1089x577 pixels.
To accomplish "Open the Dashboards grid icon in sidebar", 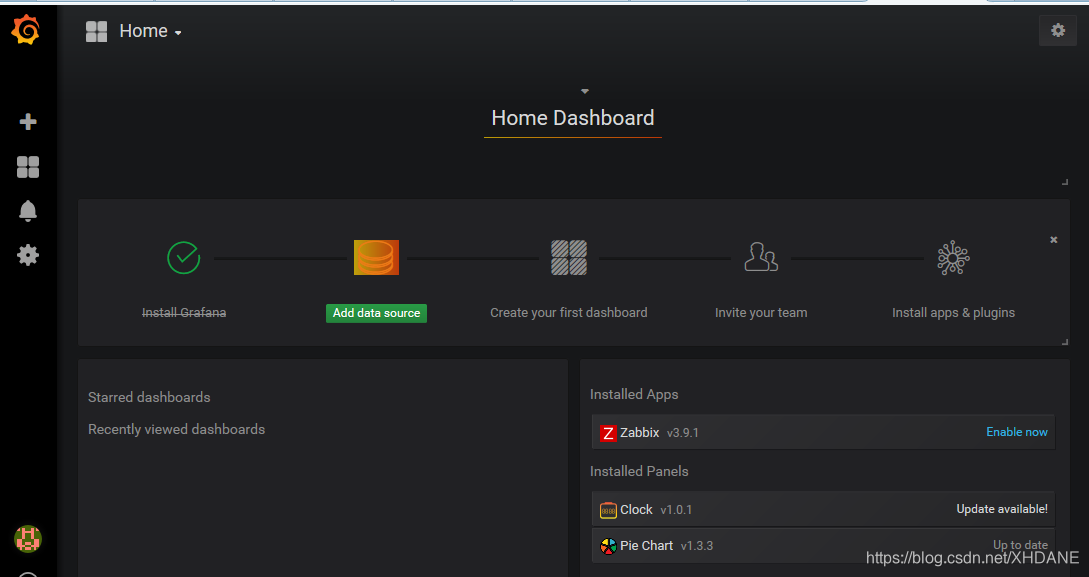I will (28, 167).
